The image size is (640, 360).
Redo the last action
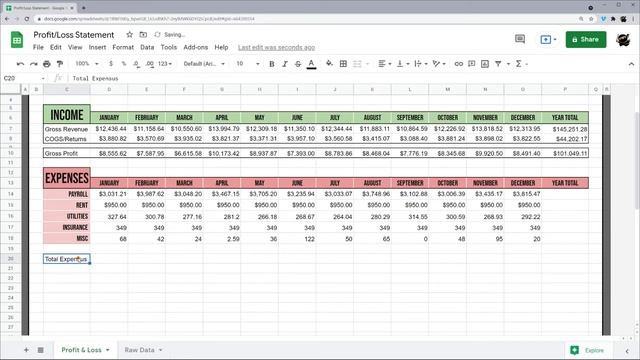[33, 64]
